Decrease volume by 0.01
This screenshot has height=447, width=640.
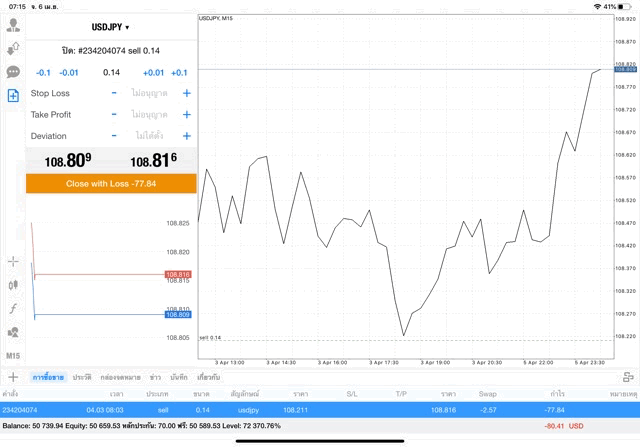(x=69, y=73)
